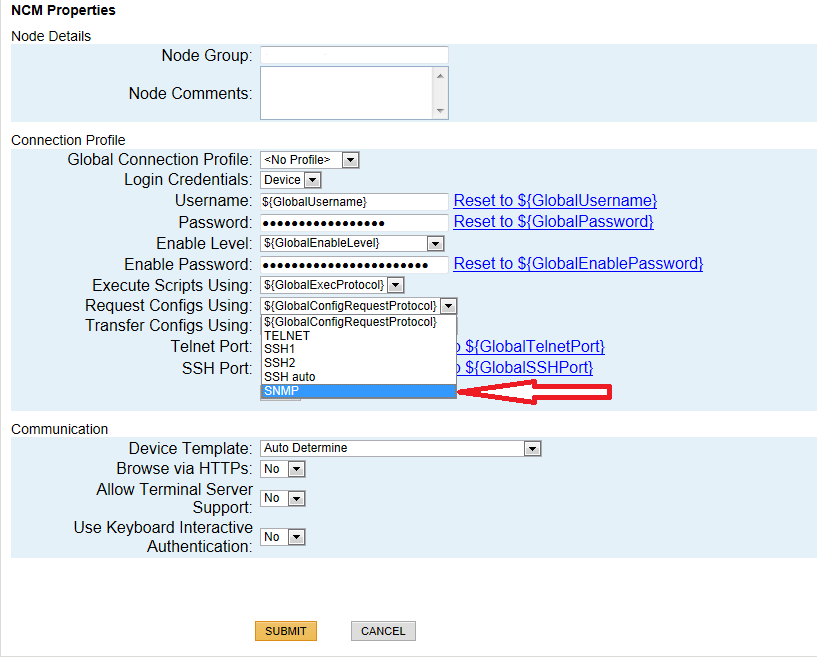This screenshot has height=661, width=817.
Task: Click the Username input field
Action: 354,202
